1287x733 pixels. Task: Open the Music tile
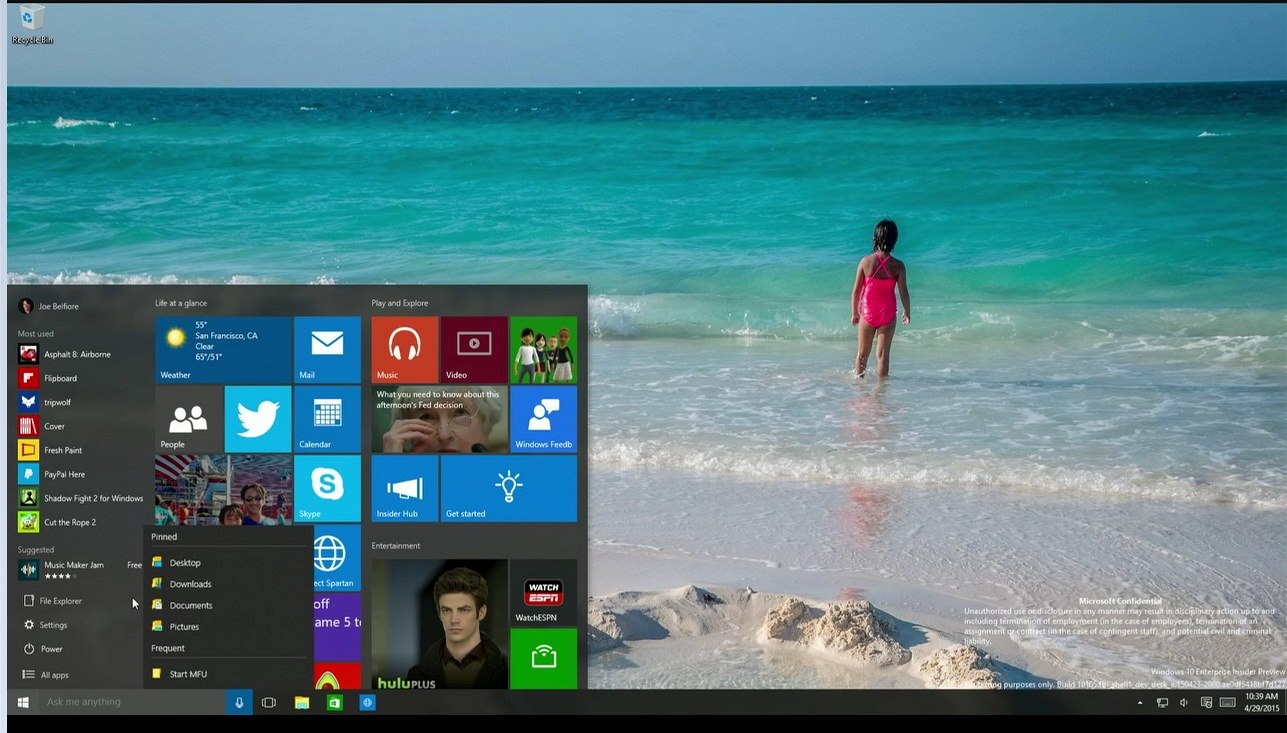(x=404, y=349)
